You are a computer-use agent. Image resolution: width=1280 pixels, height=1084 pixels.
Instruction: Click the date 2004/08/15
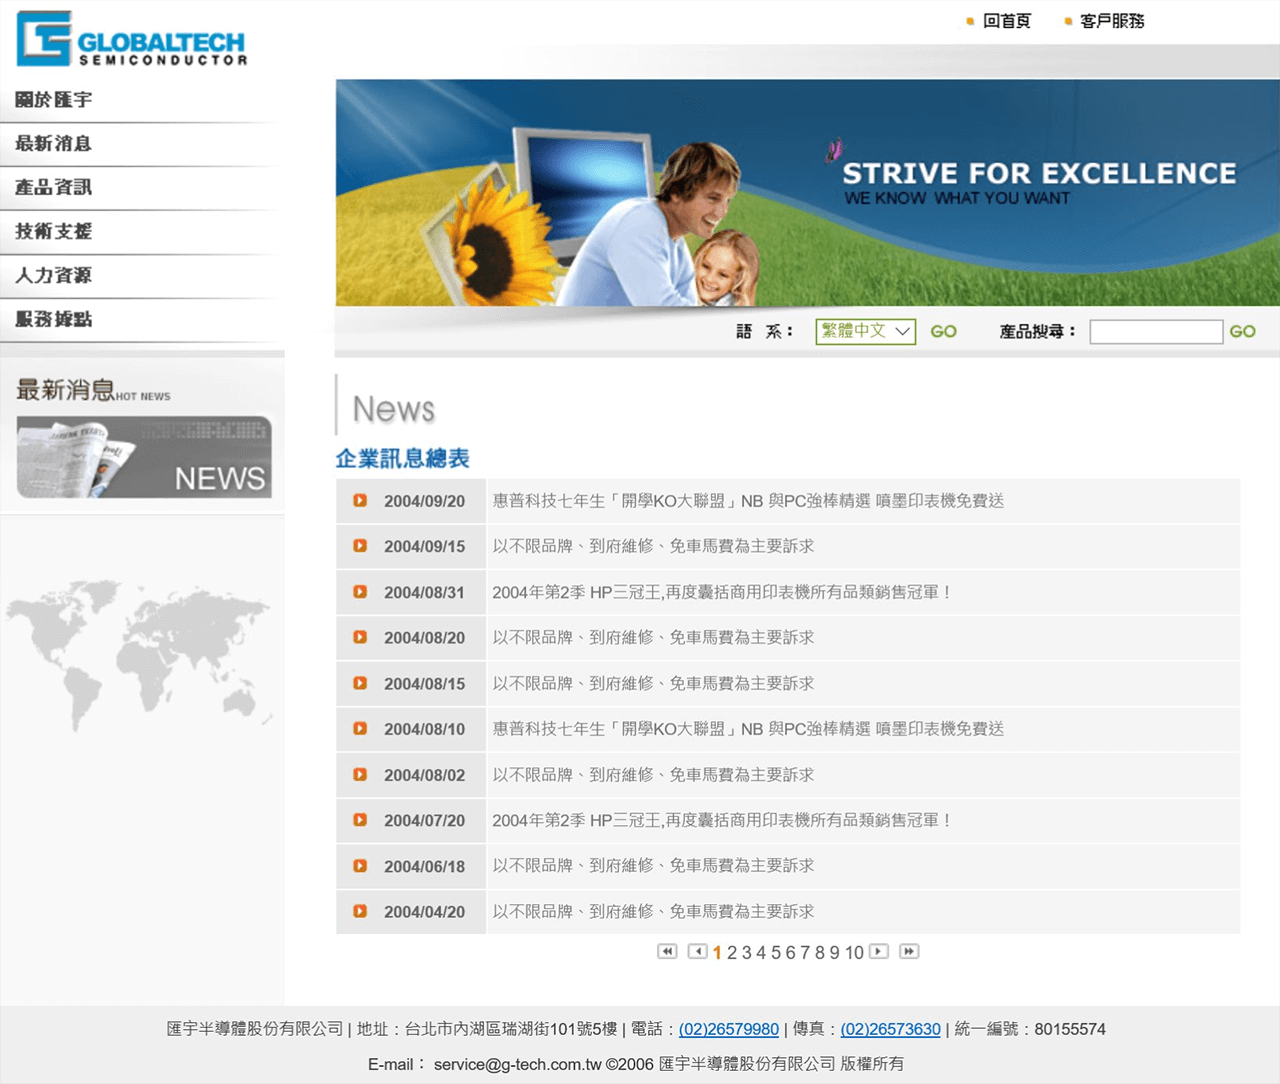pyautogui.click(x=424, y=684)
